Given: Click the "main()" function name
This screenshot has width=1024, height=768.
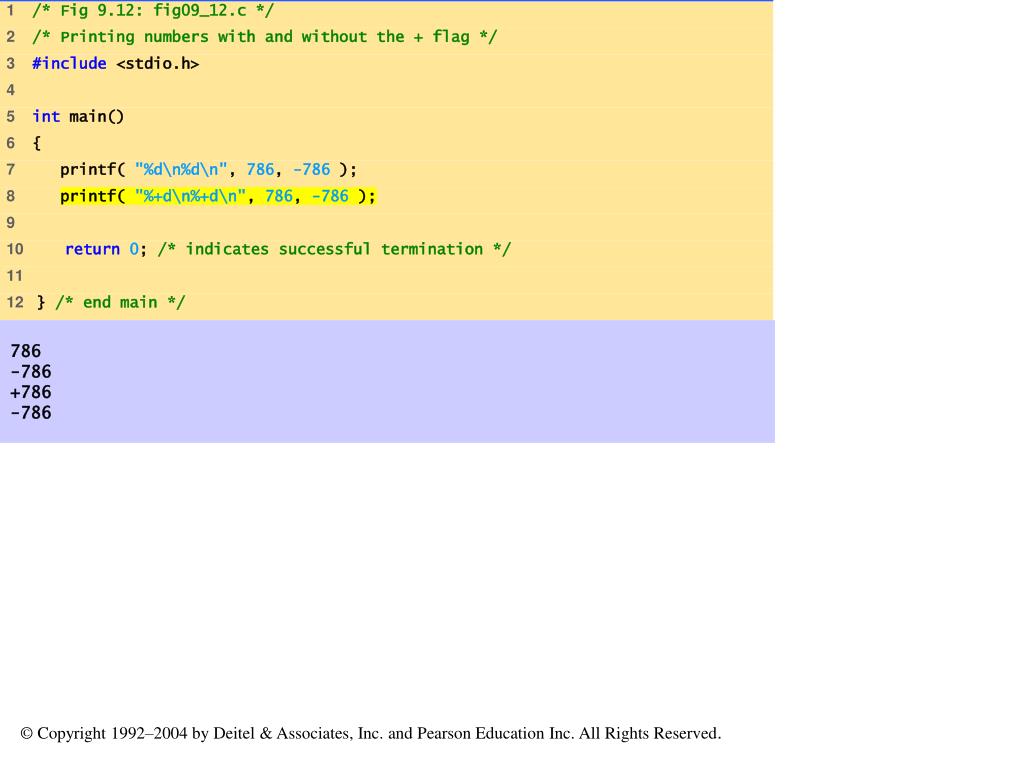Looking at the screenshot, I should pyautogui.click(x=97, y=116).
